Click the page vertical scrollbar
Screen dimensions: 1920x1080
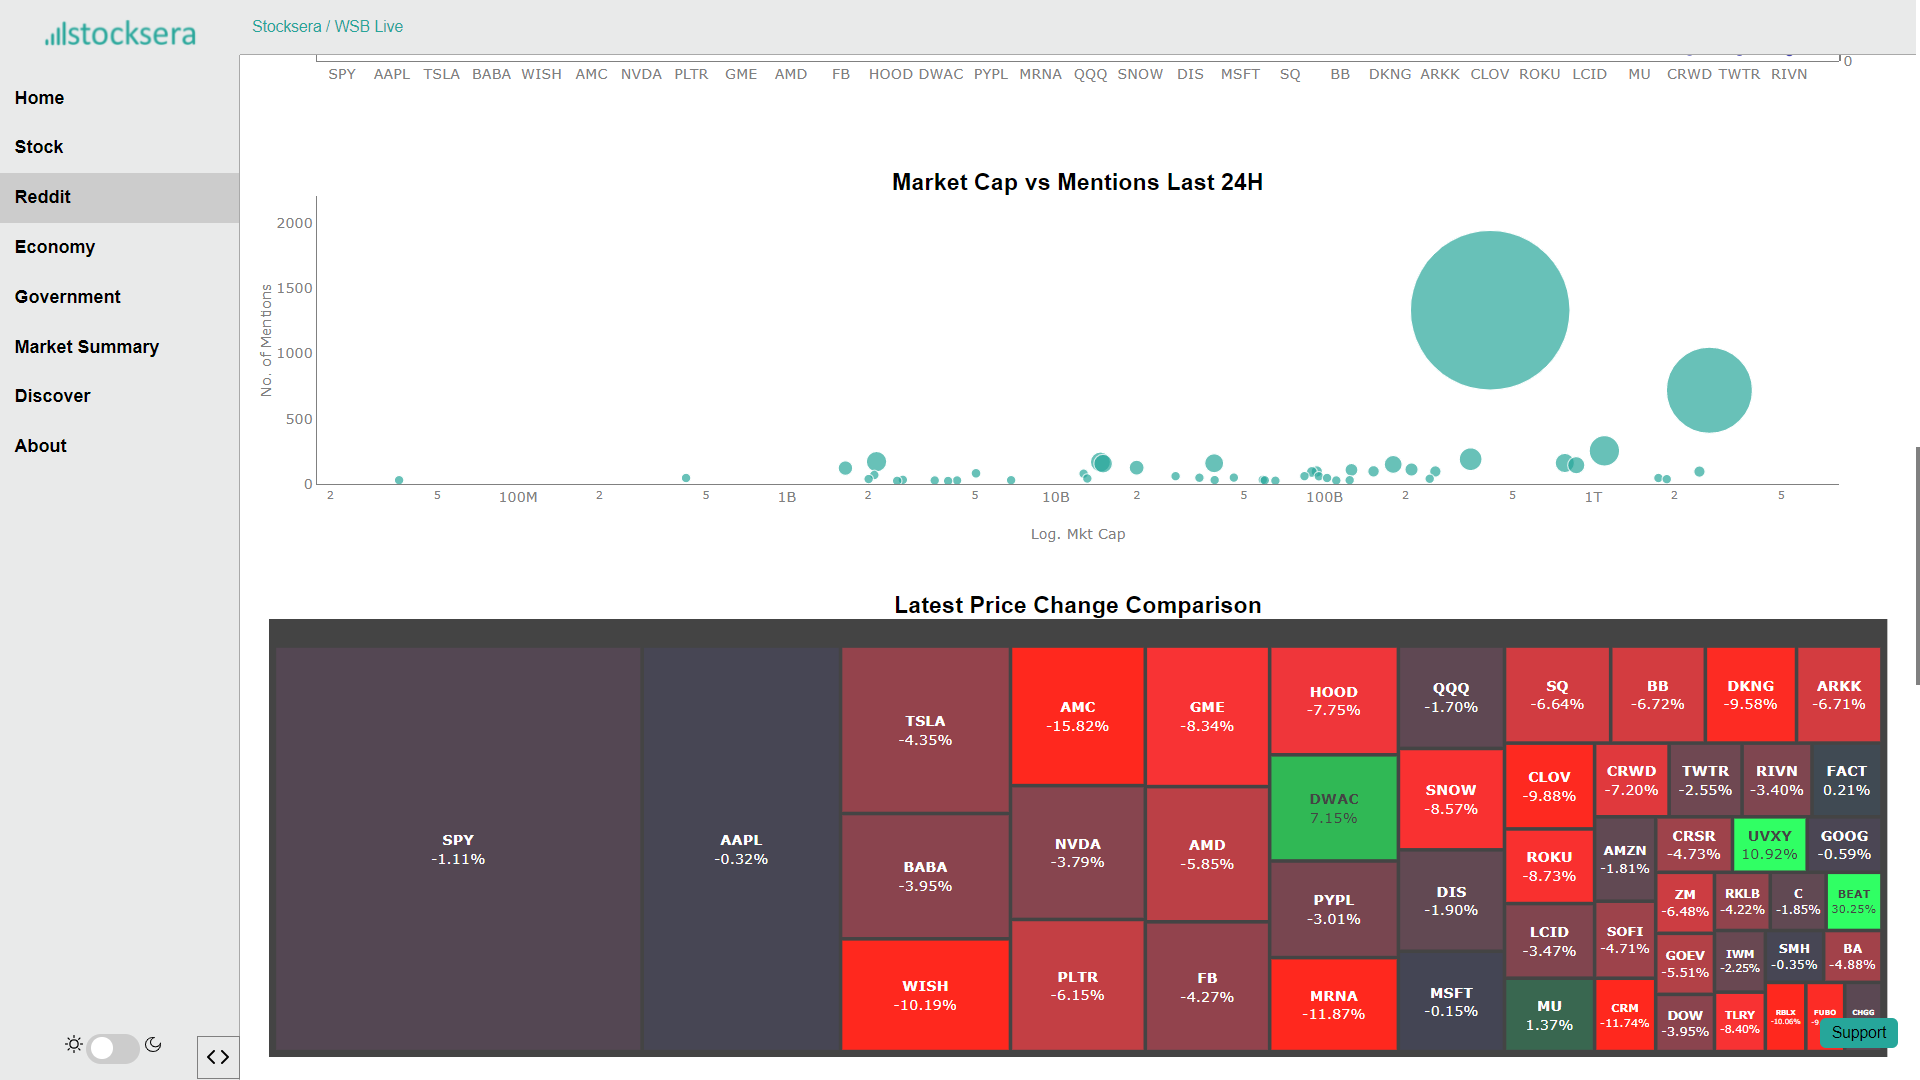(1916, 565)
